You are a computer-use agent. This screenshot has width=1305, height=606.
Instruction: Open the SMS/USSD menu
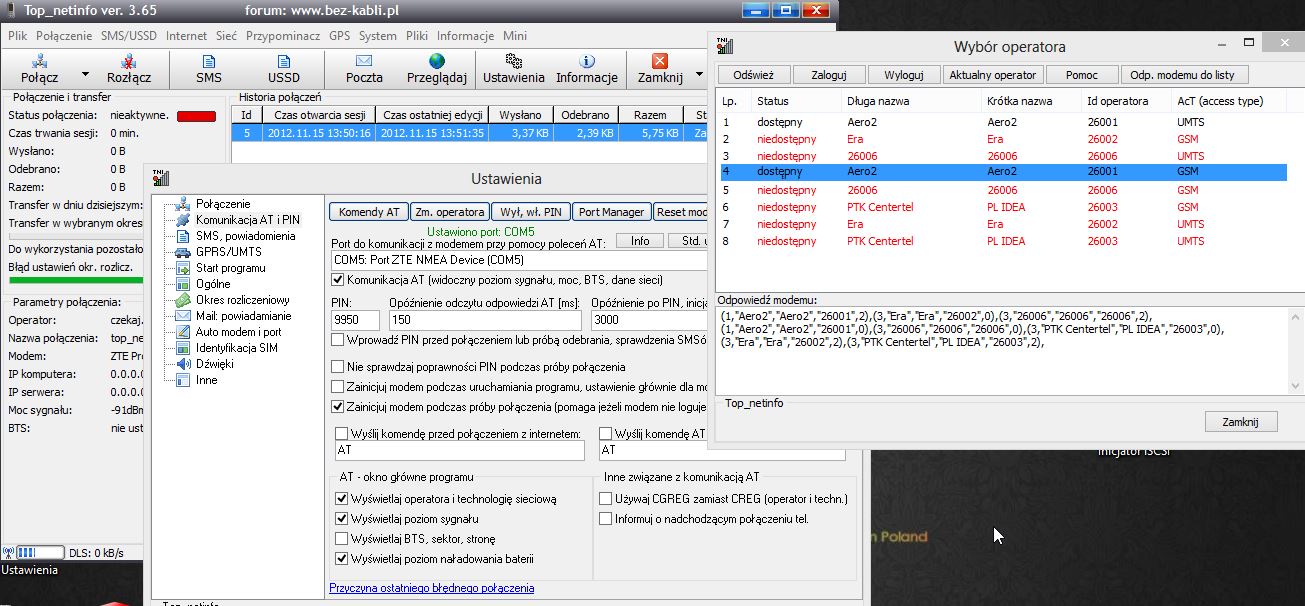(129, 35)
